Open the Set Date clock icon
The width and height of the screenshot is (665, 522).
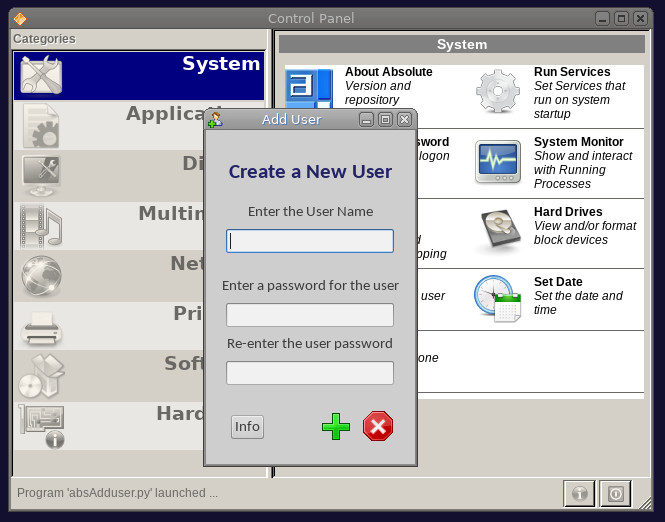click(x=497, y=299)
